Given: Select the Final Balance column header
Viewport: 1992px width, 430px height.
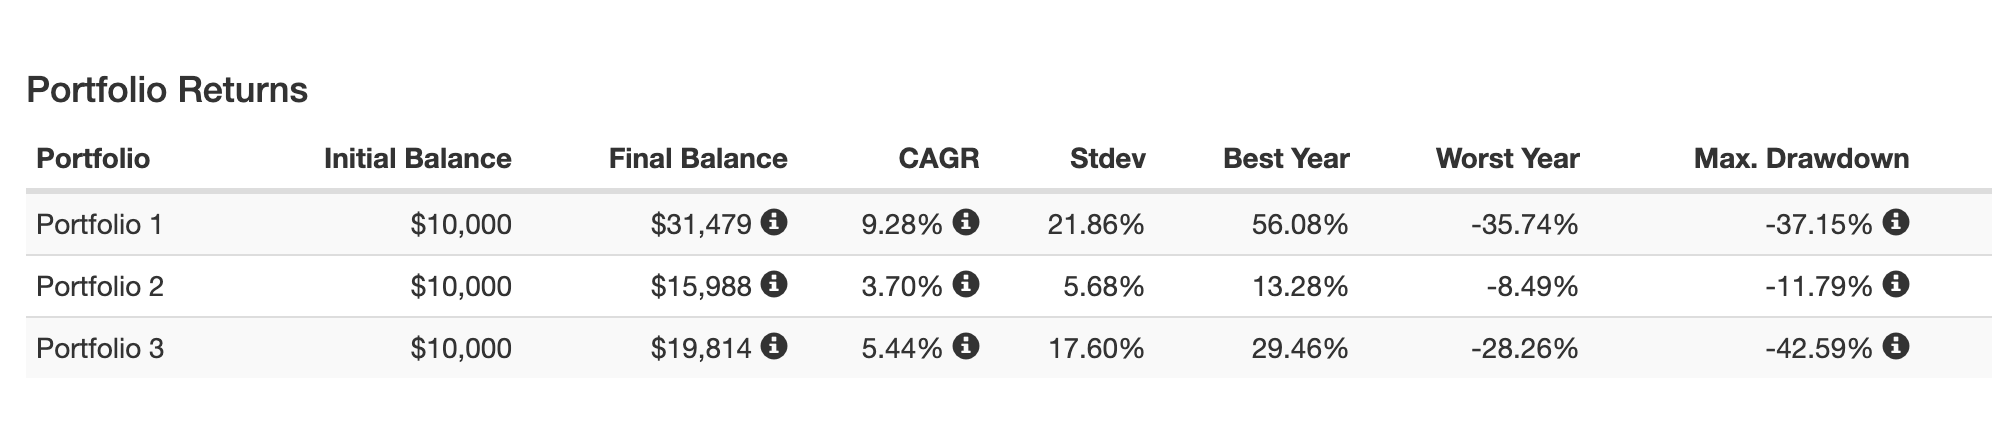Looking at the screenshot, I should pos(698,159).
